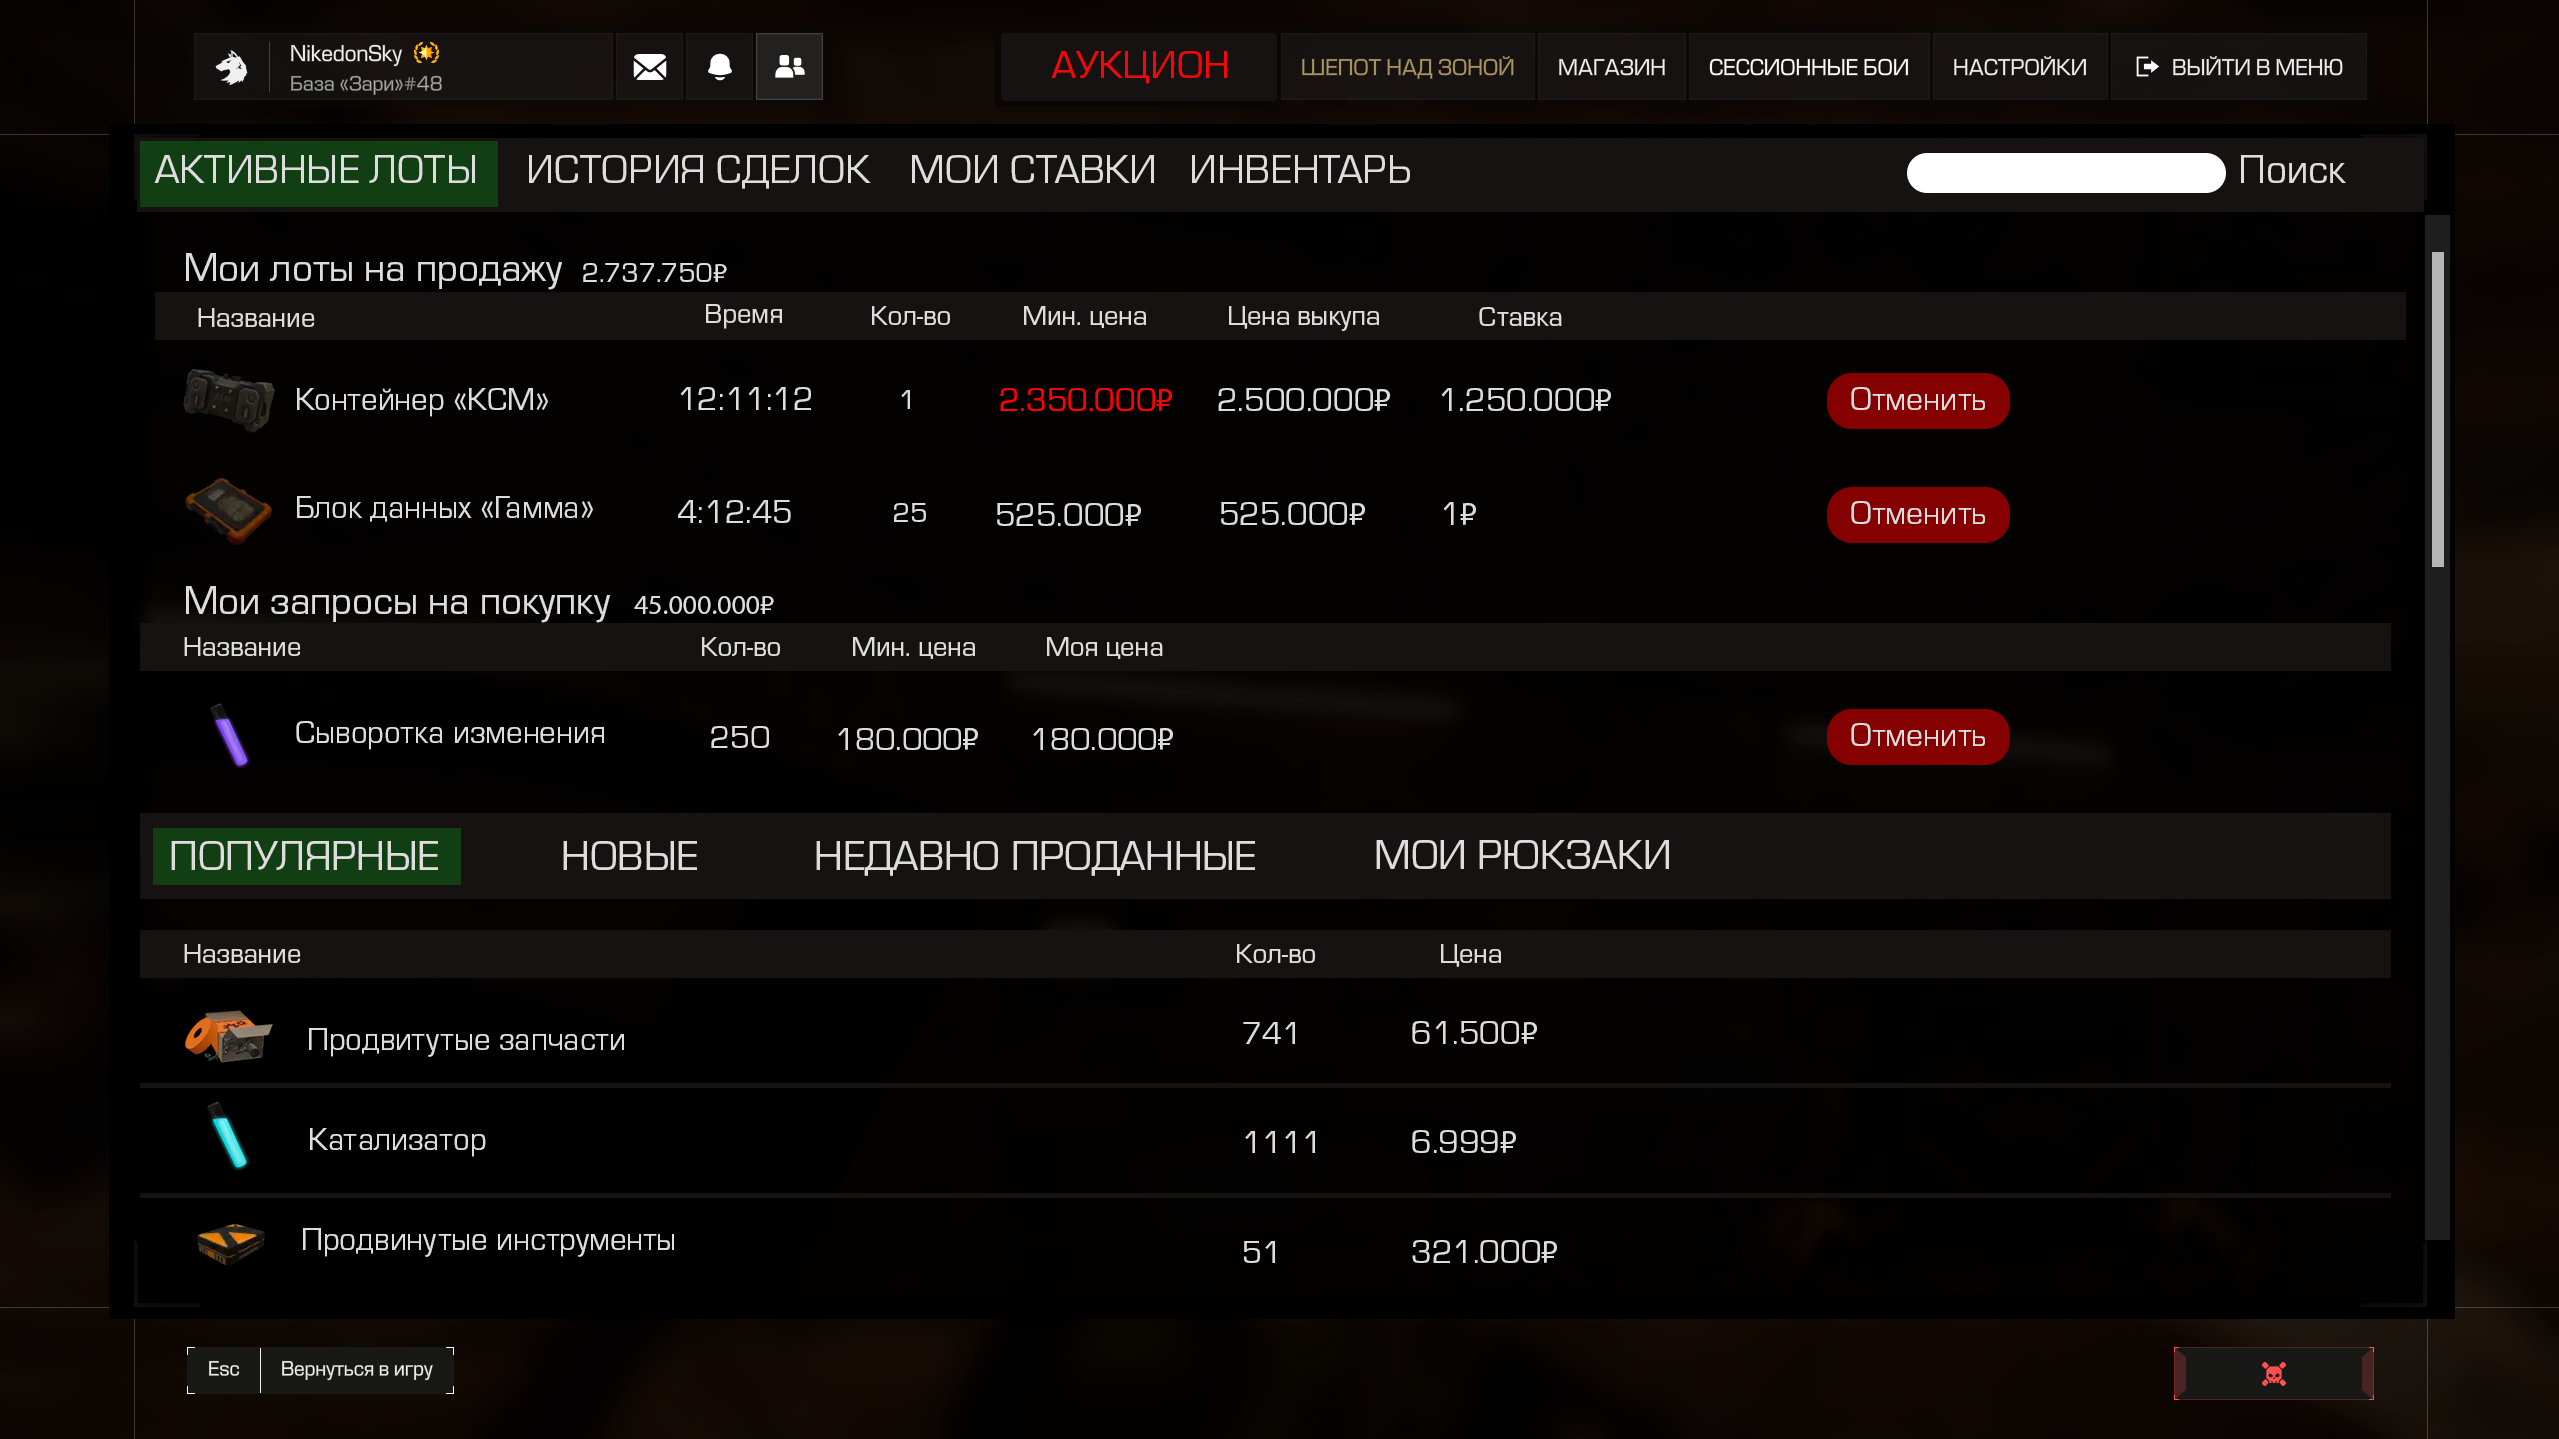The image size is (2559, 1439).
Task: Open the Мои рюкзаки tab
Action: click(1521, 856)
